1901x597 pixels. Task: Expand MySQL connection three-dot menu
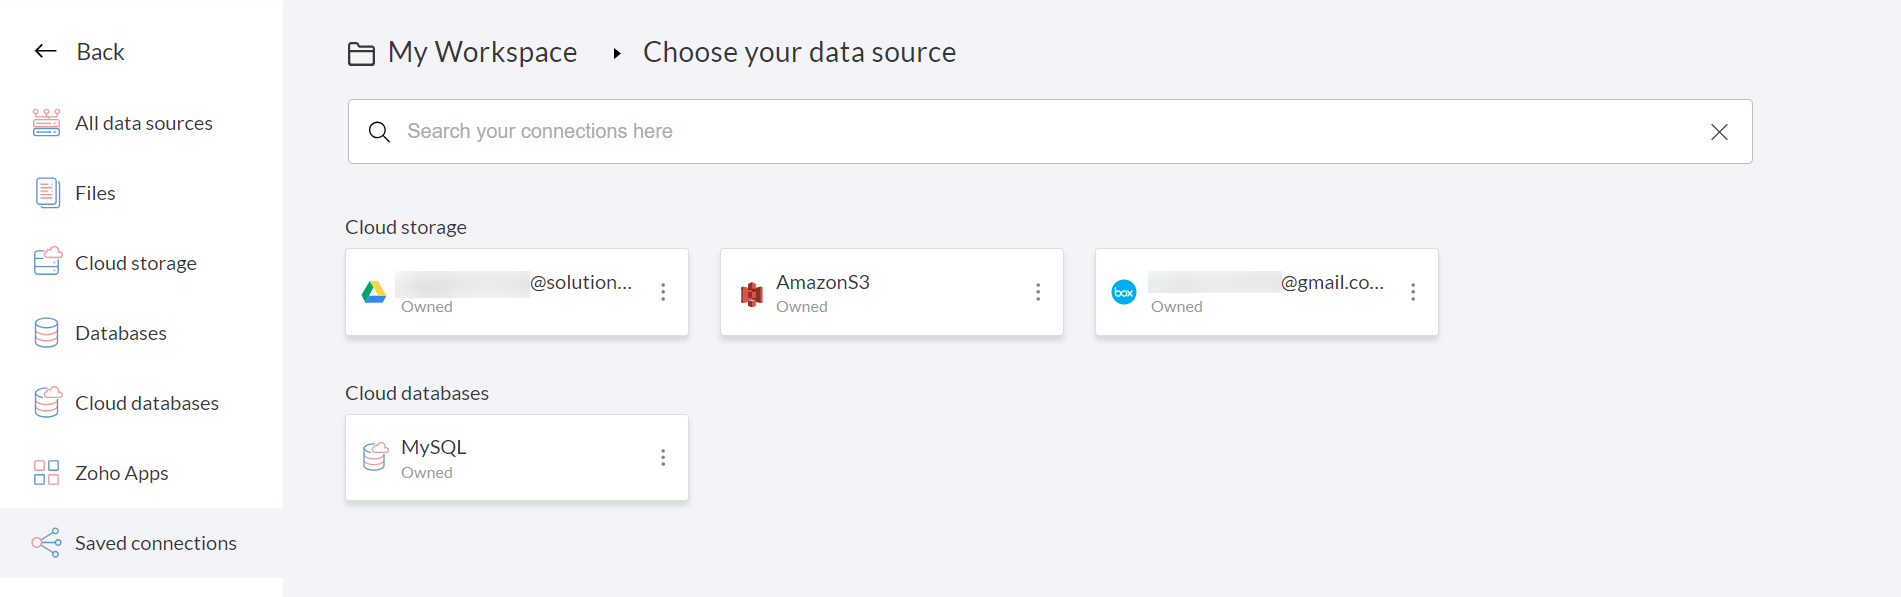click(x=663, y=458)
